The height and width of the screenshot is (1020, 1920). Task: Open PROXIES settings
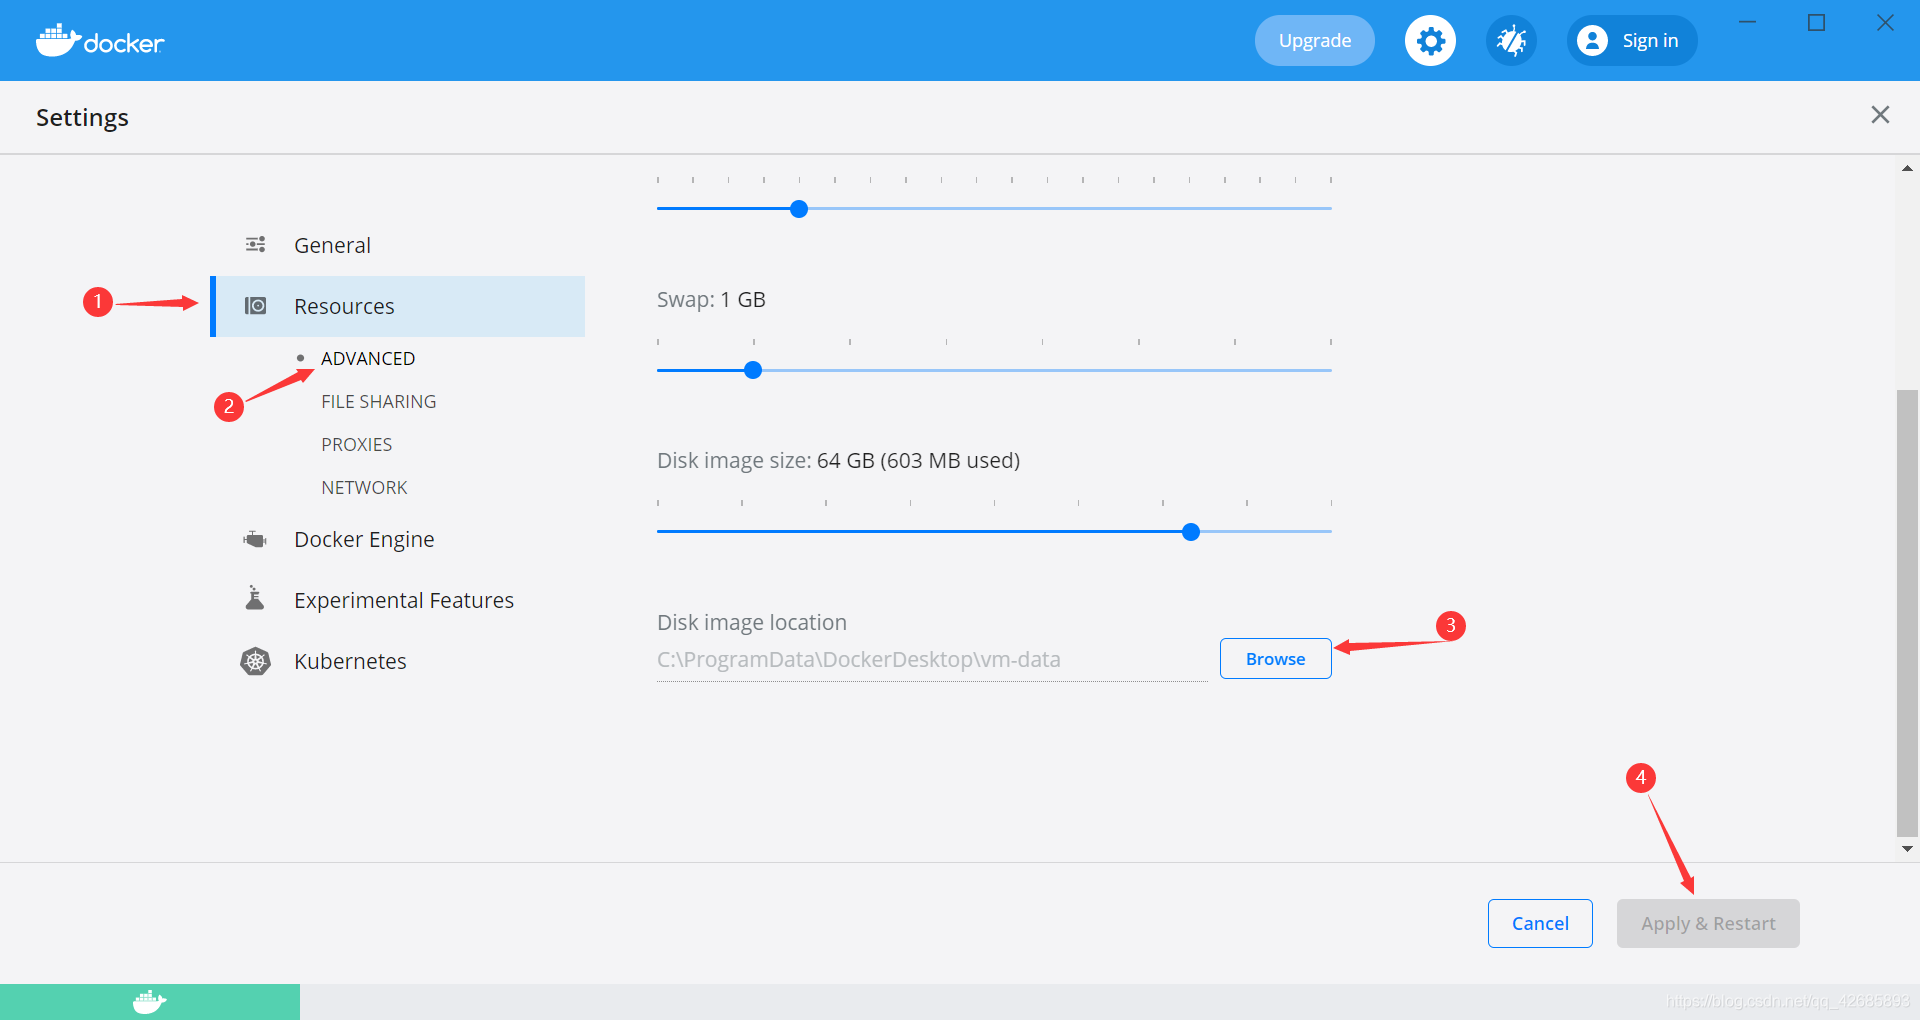click(x=356, y=444)
